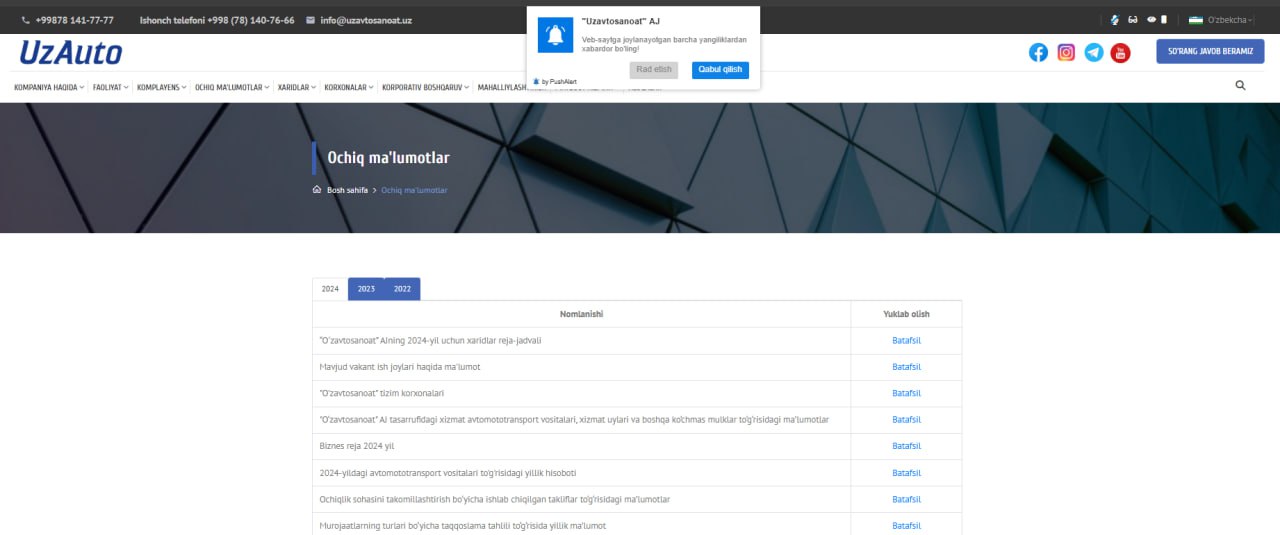Screen dimensions: 1280x535
Task: Open the Instagram social icon
Action: pyautogui.click(x=1066, y=52)
